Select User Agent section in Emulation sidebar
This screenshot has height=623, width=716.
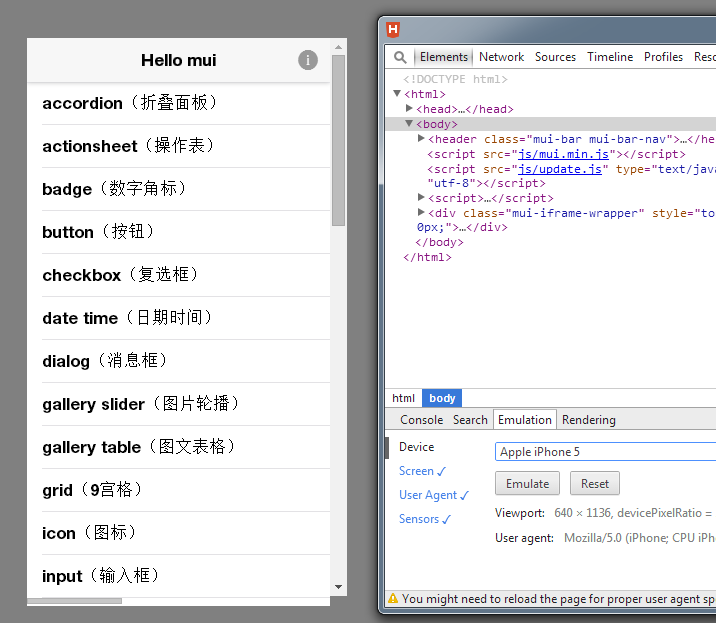click(433, 495)
